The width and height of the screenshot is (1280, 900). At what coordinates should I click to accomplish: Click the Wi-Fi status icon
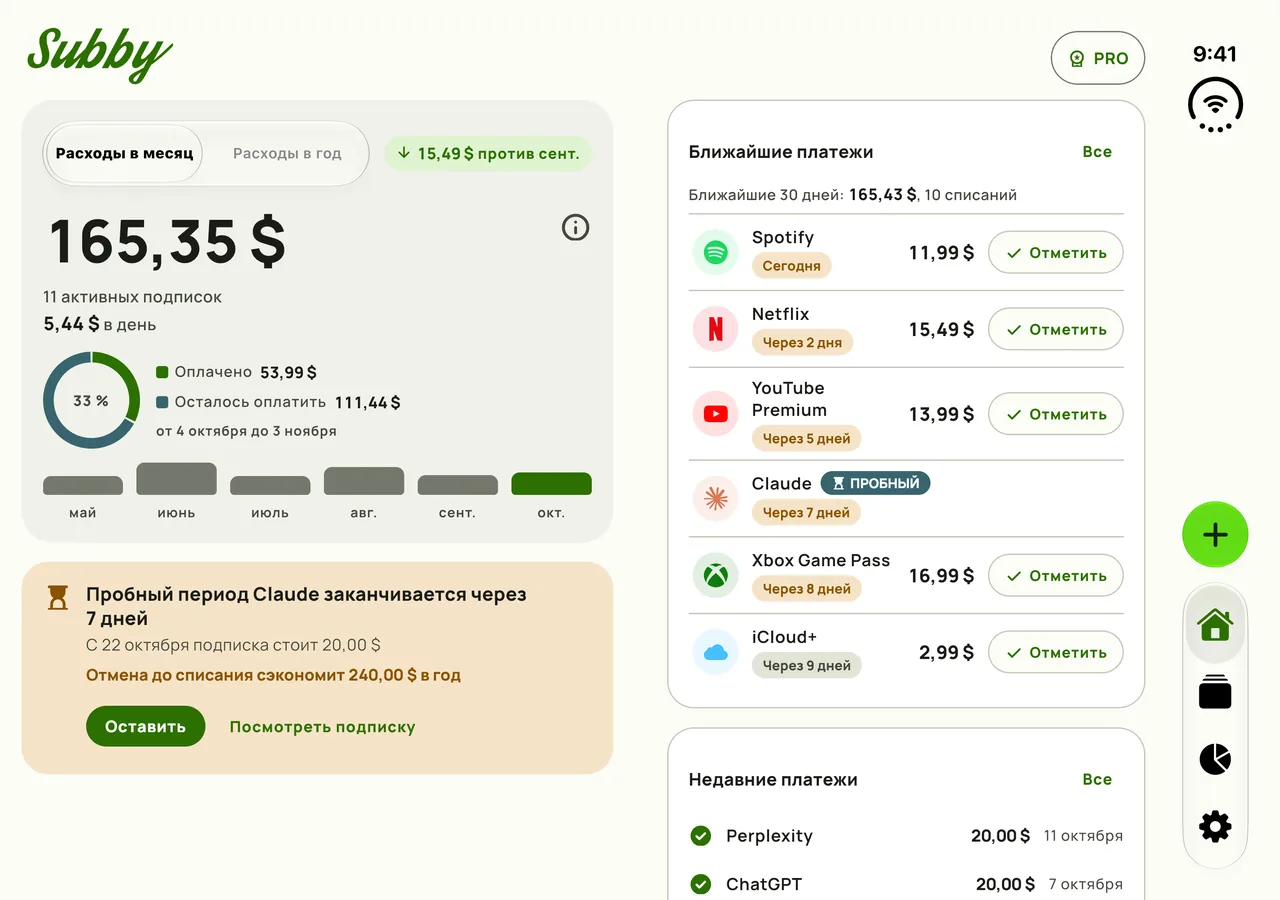tap(1215, 105)
